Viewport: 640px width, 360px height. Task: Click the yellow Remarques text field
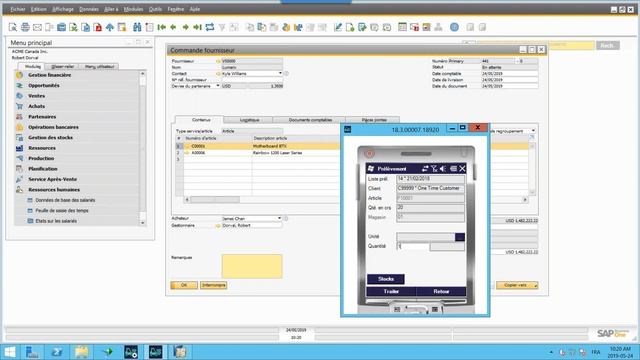(x=252, y=267)
